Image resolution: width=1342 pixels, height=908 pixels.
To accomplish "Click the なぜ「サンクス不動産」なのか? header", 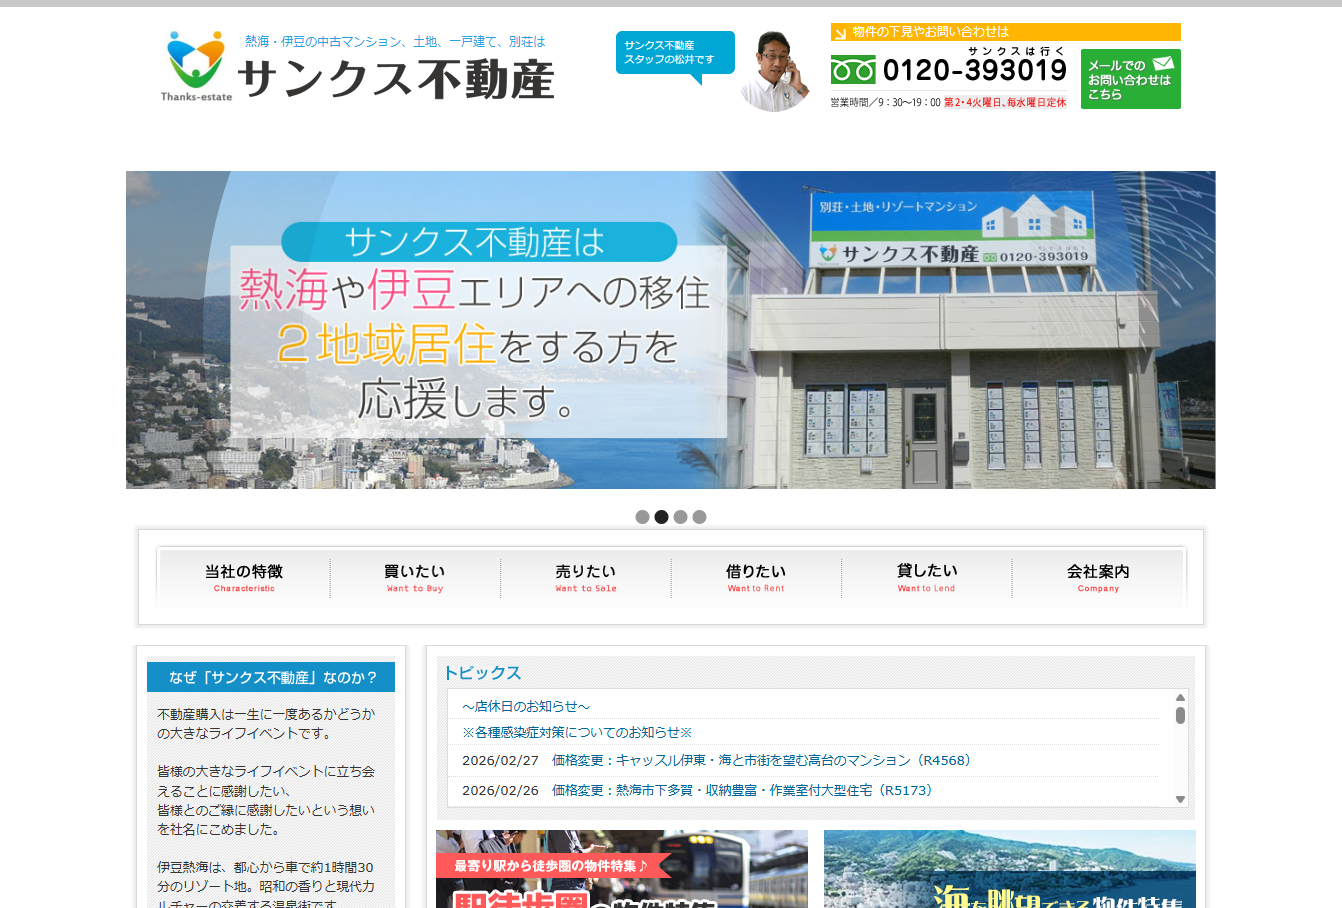I will [271, 677].
